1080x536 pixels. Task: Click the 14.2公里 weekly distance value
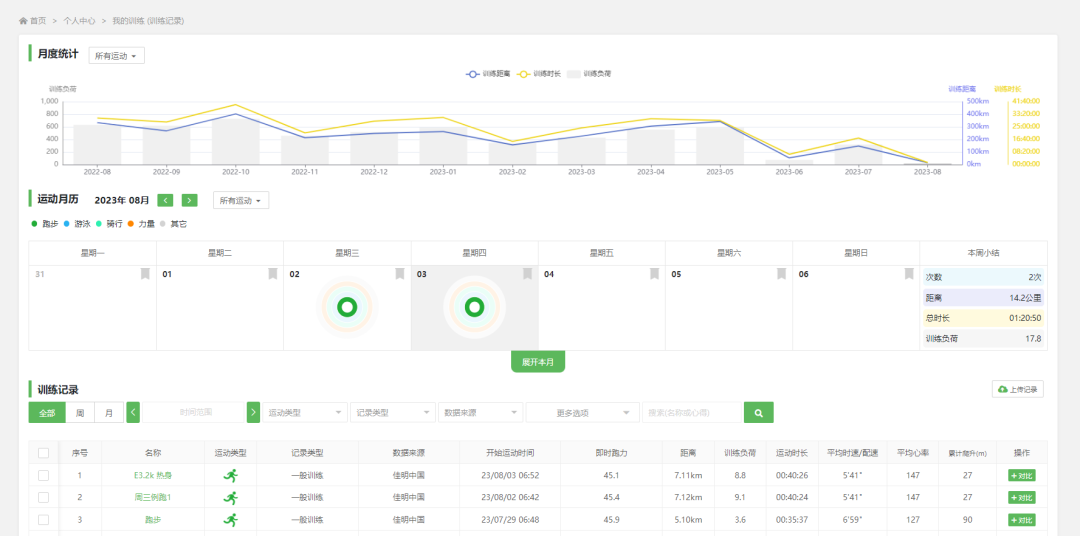pos(1026,298)
